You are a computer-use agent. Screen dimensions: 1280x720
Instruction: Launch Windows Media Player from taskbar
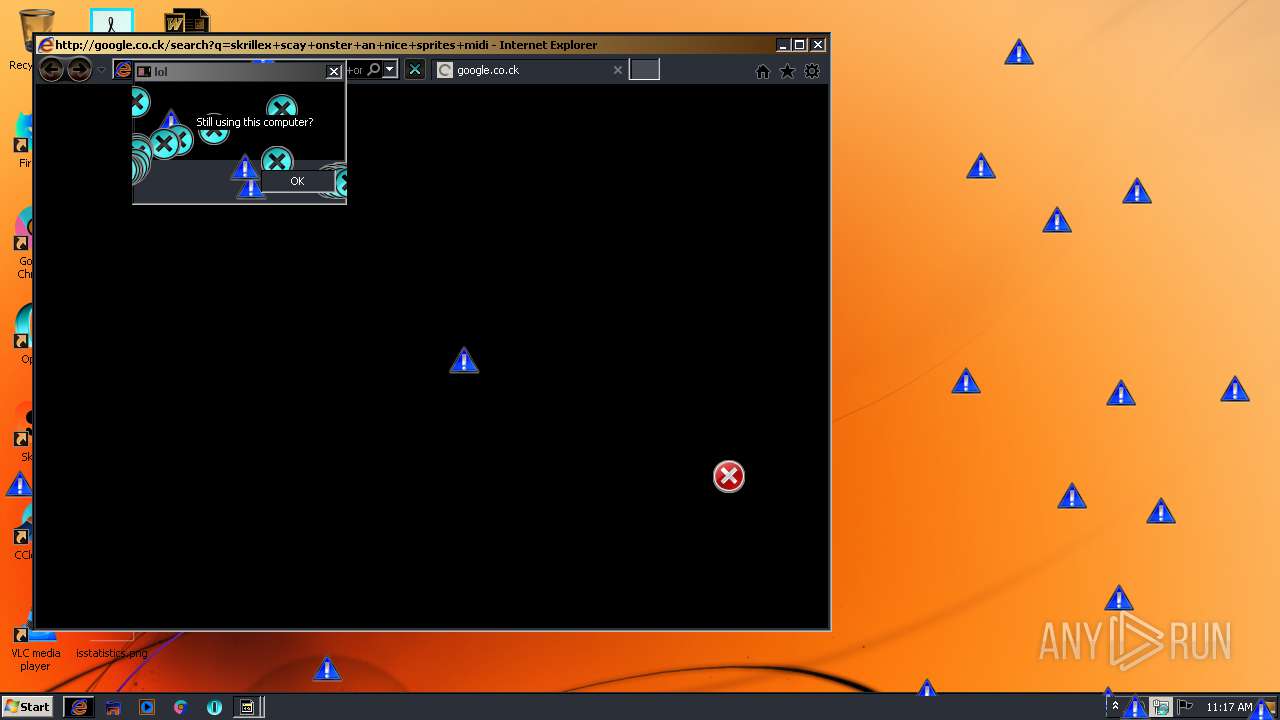click(147, 707)
